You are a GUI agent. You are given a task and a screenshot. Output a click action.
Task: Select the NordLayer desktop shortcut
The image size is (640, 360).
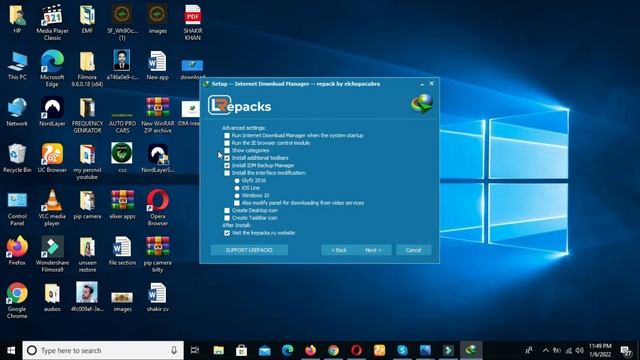tap(52, 112)
